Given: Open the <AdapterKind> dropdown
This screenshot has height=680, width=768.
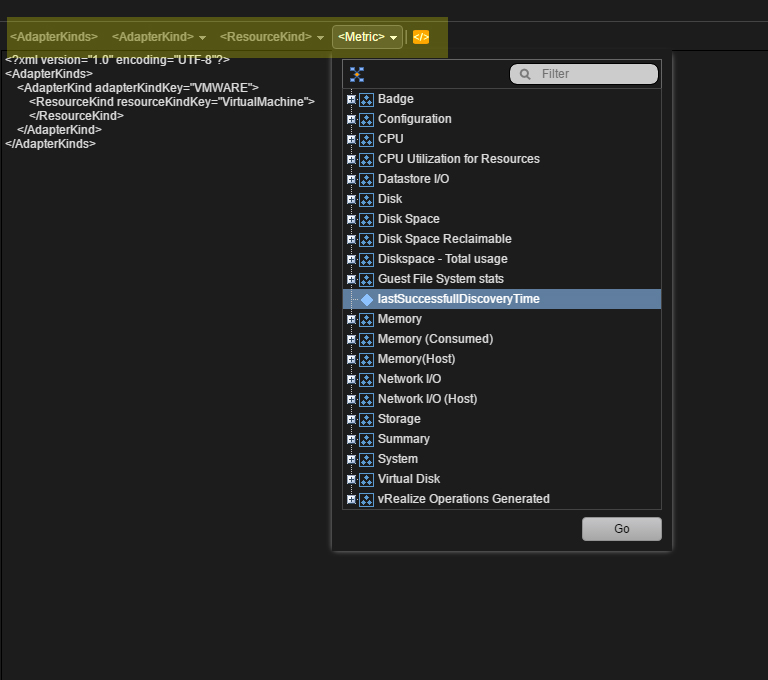Looking at the screenshot, I should click(159, 37).
